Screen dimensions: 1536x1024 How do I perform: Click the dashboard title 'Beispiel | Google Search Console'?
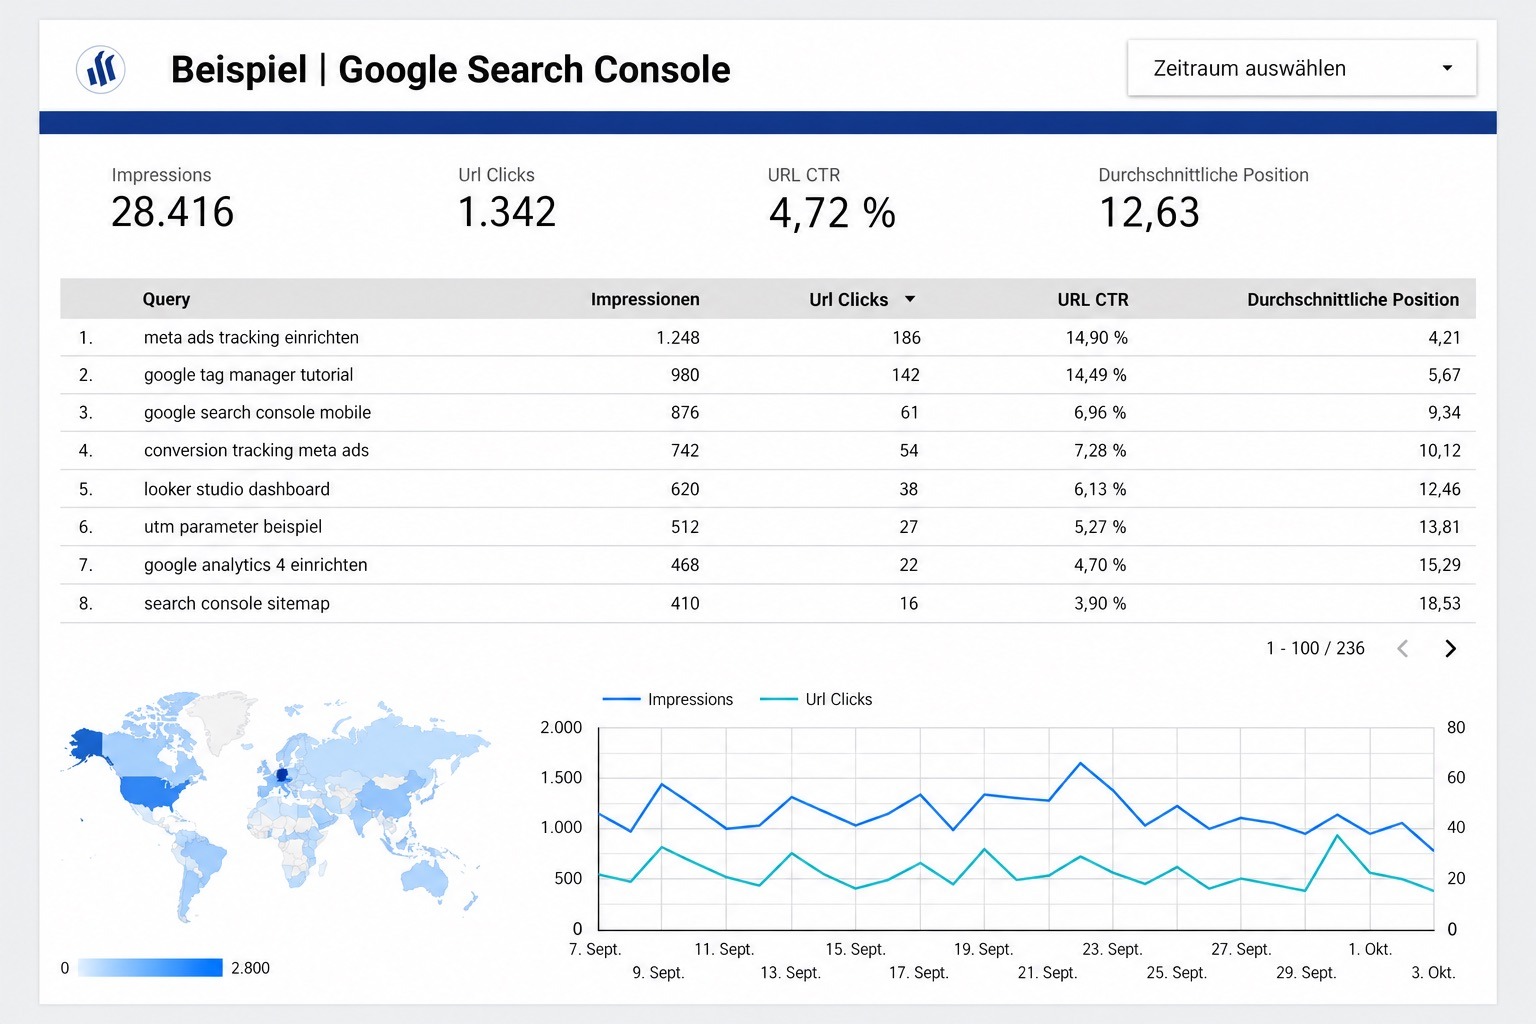451,69
